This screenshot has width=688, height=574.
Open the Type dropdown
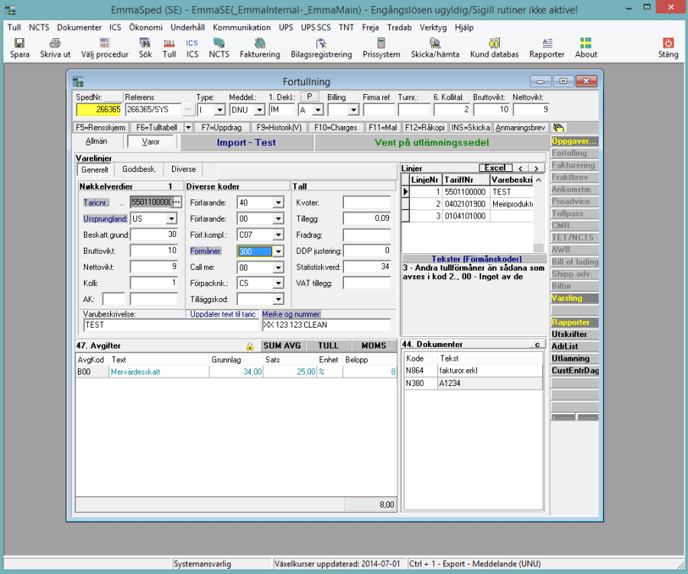[220, 110]
